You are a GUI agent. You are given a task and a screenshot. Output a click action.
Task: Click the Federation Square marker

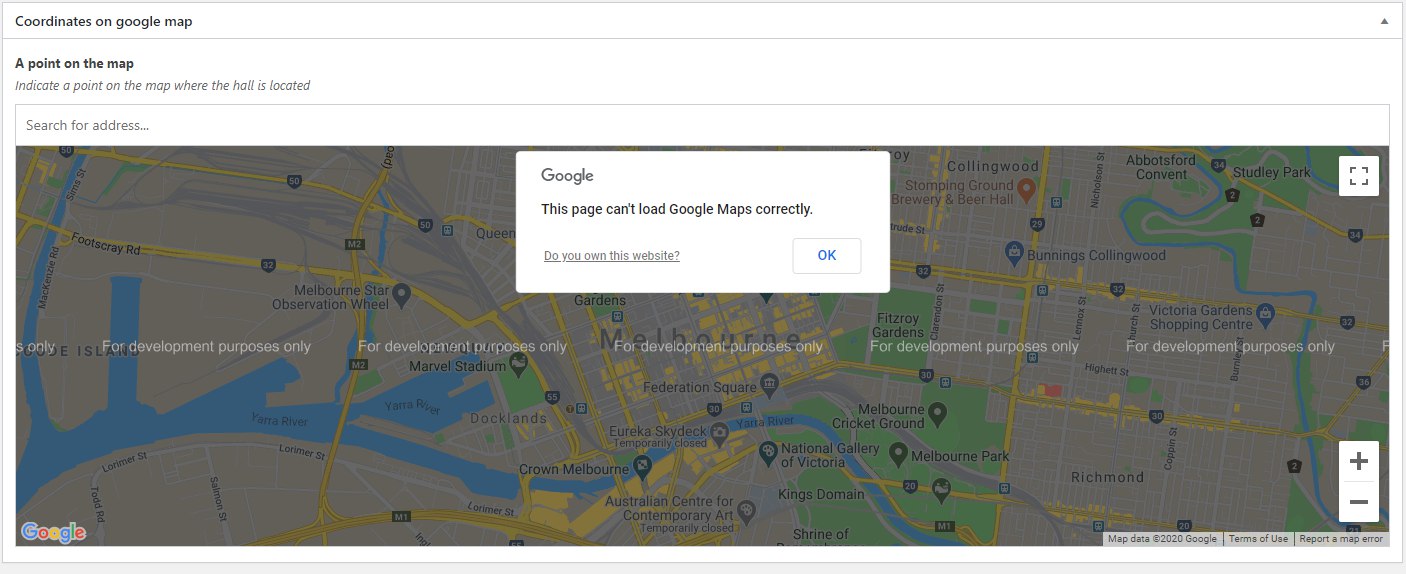768,383
